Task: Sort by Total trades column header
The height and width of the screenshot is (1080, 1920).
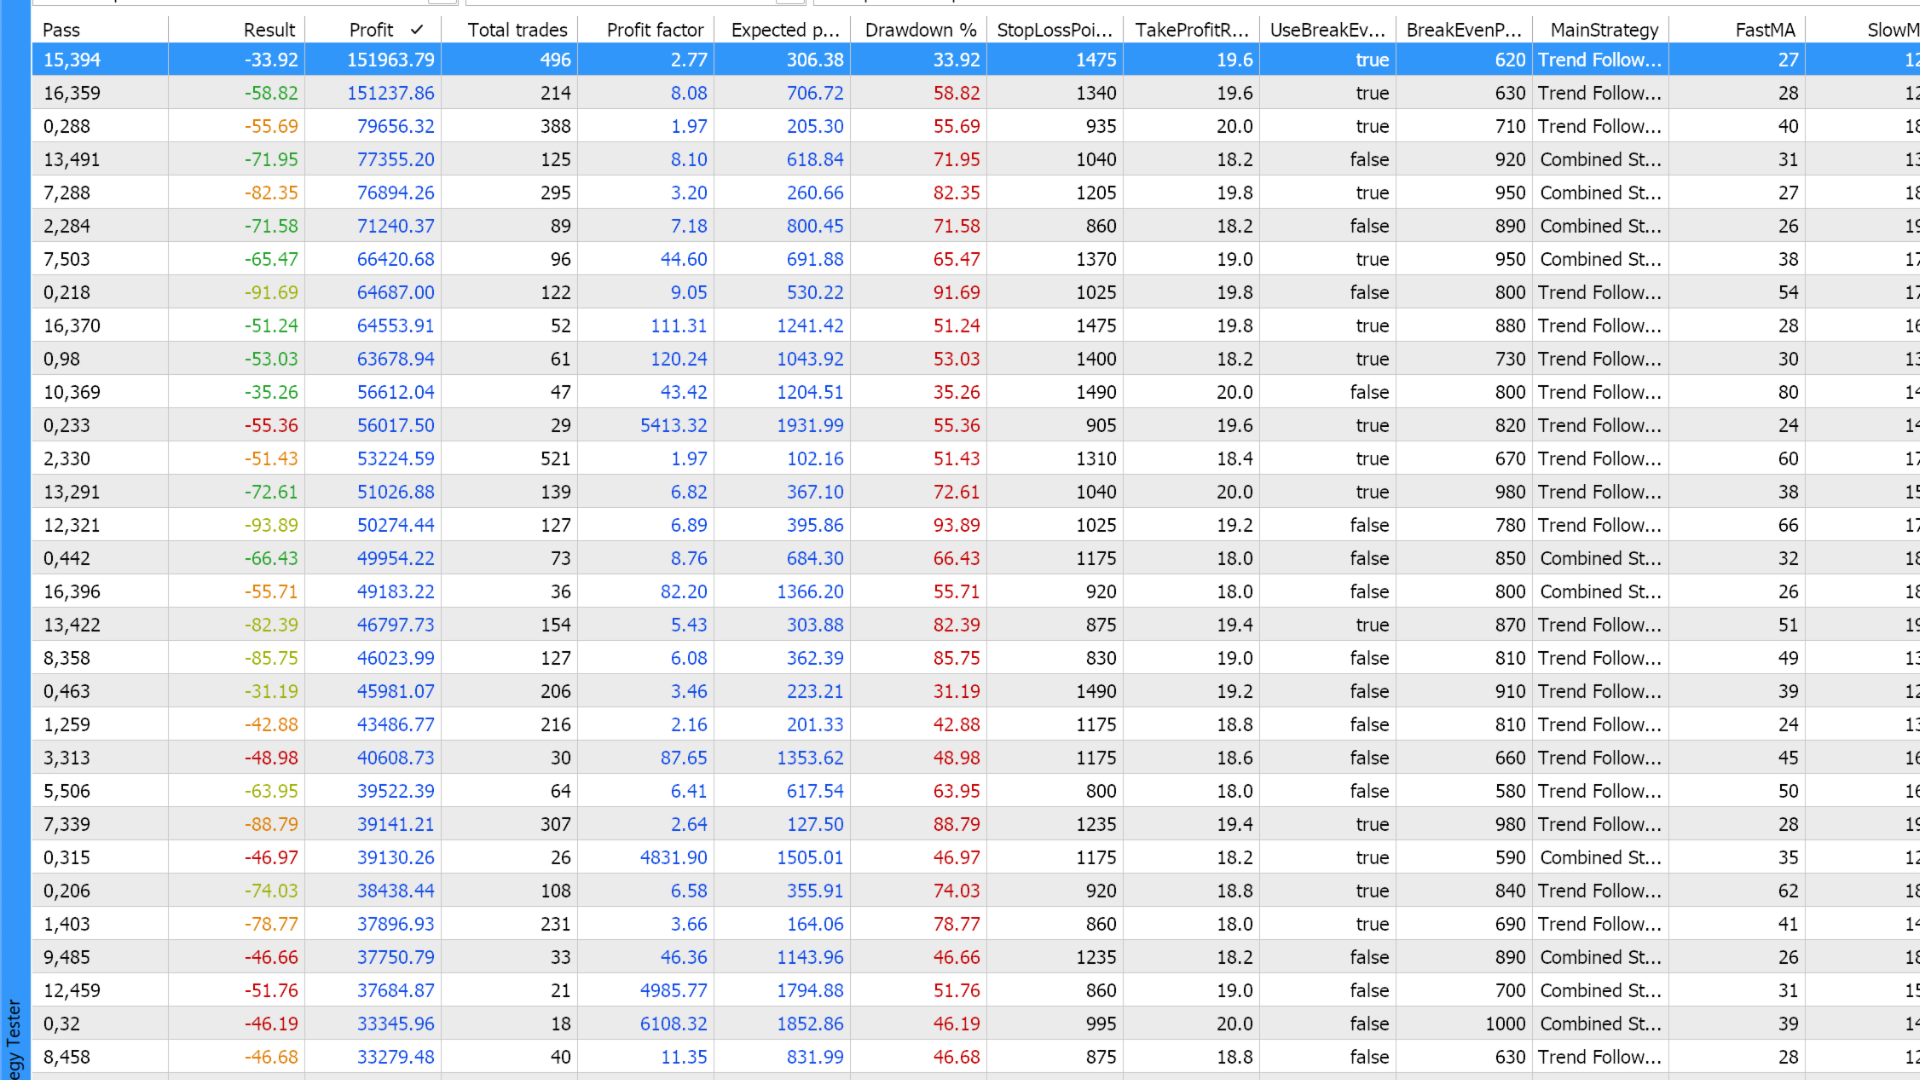Action: pos(517,30)
